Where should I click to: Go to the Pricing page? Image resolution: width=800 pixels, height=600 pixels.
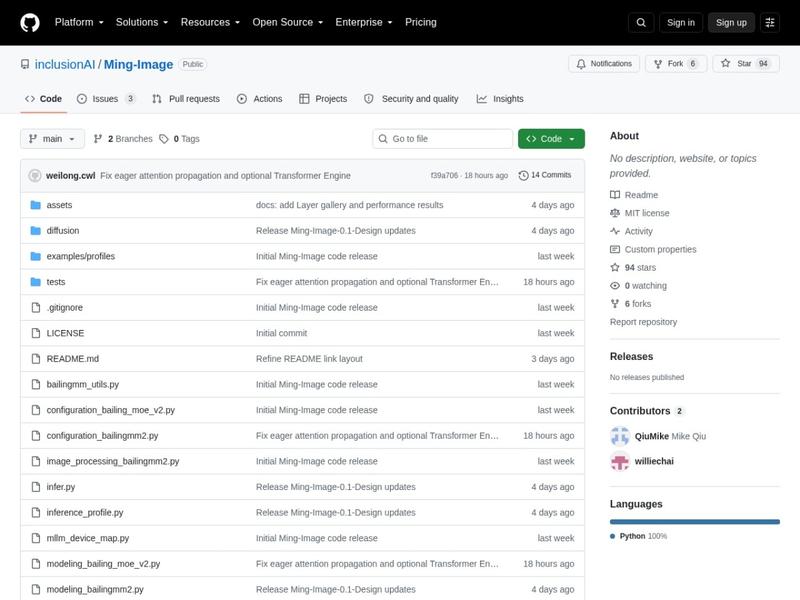[421, 22]
